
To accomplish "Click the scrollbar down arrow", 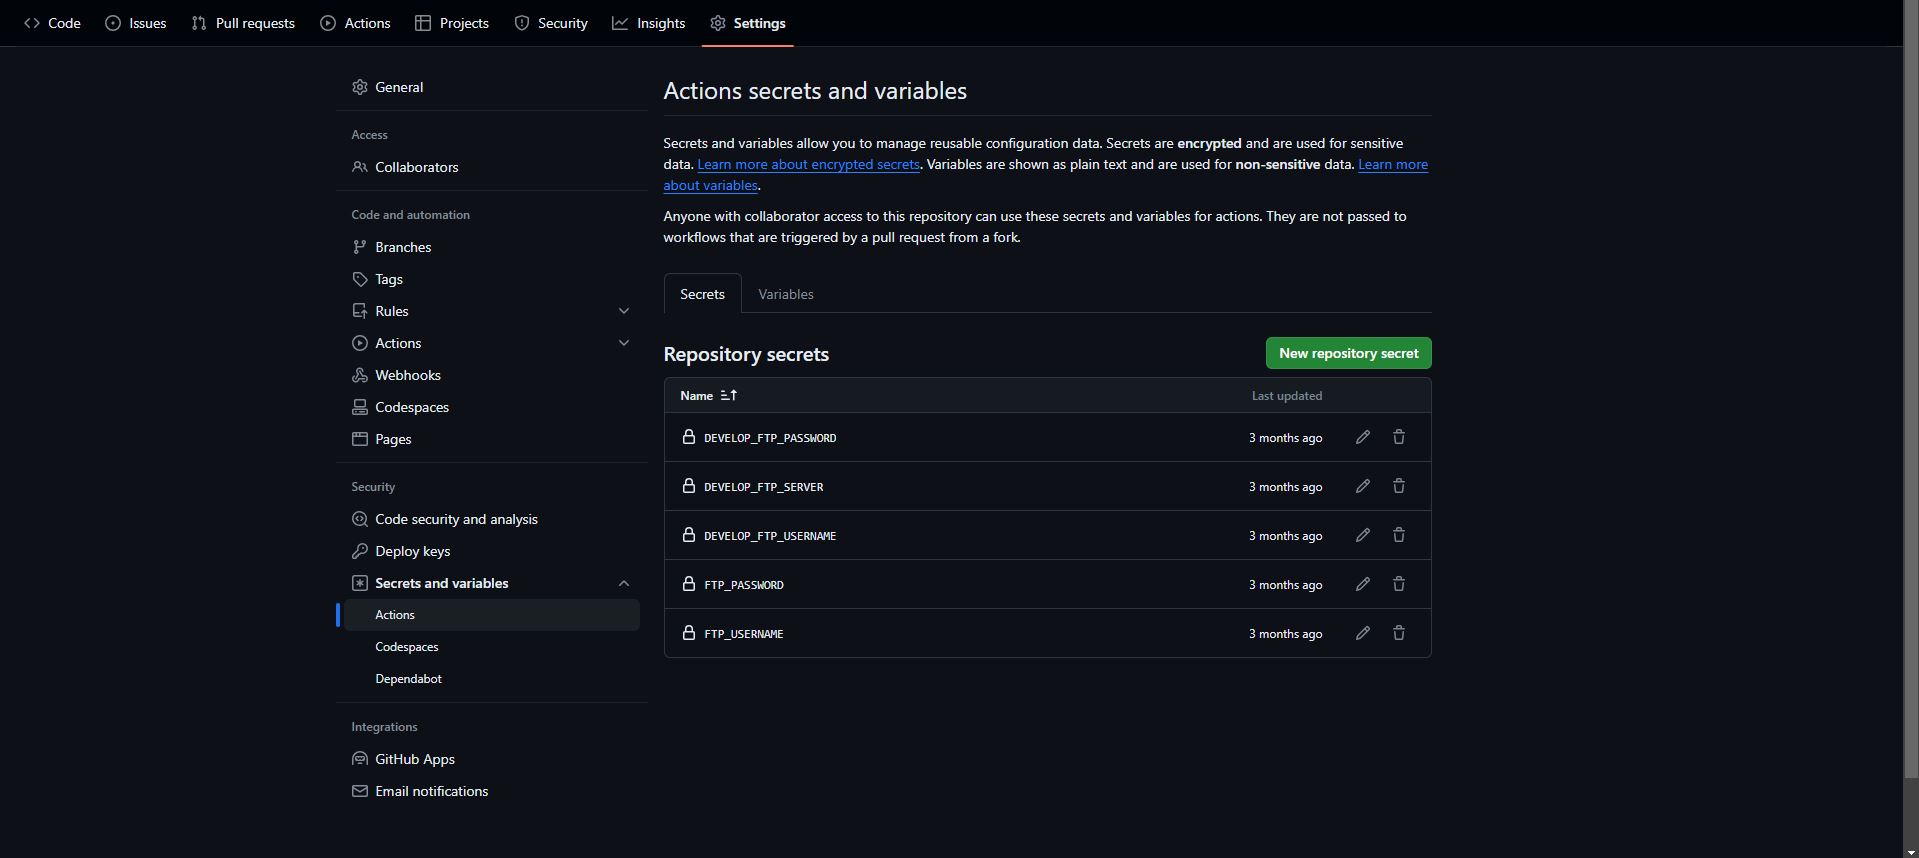I will (x=1911, y=851).
